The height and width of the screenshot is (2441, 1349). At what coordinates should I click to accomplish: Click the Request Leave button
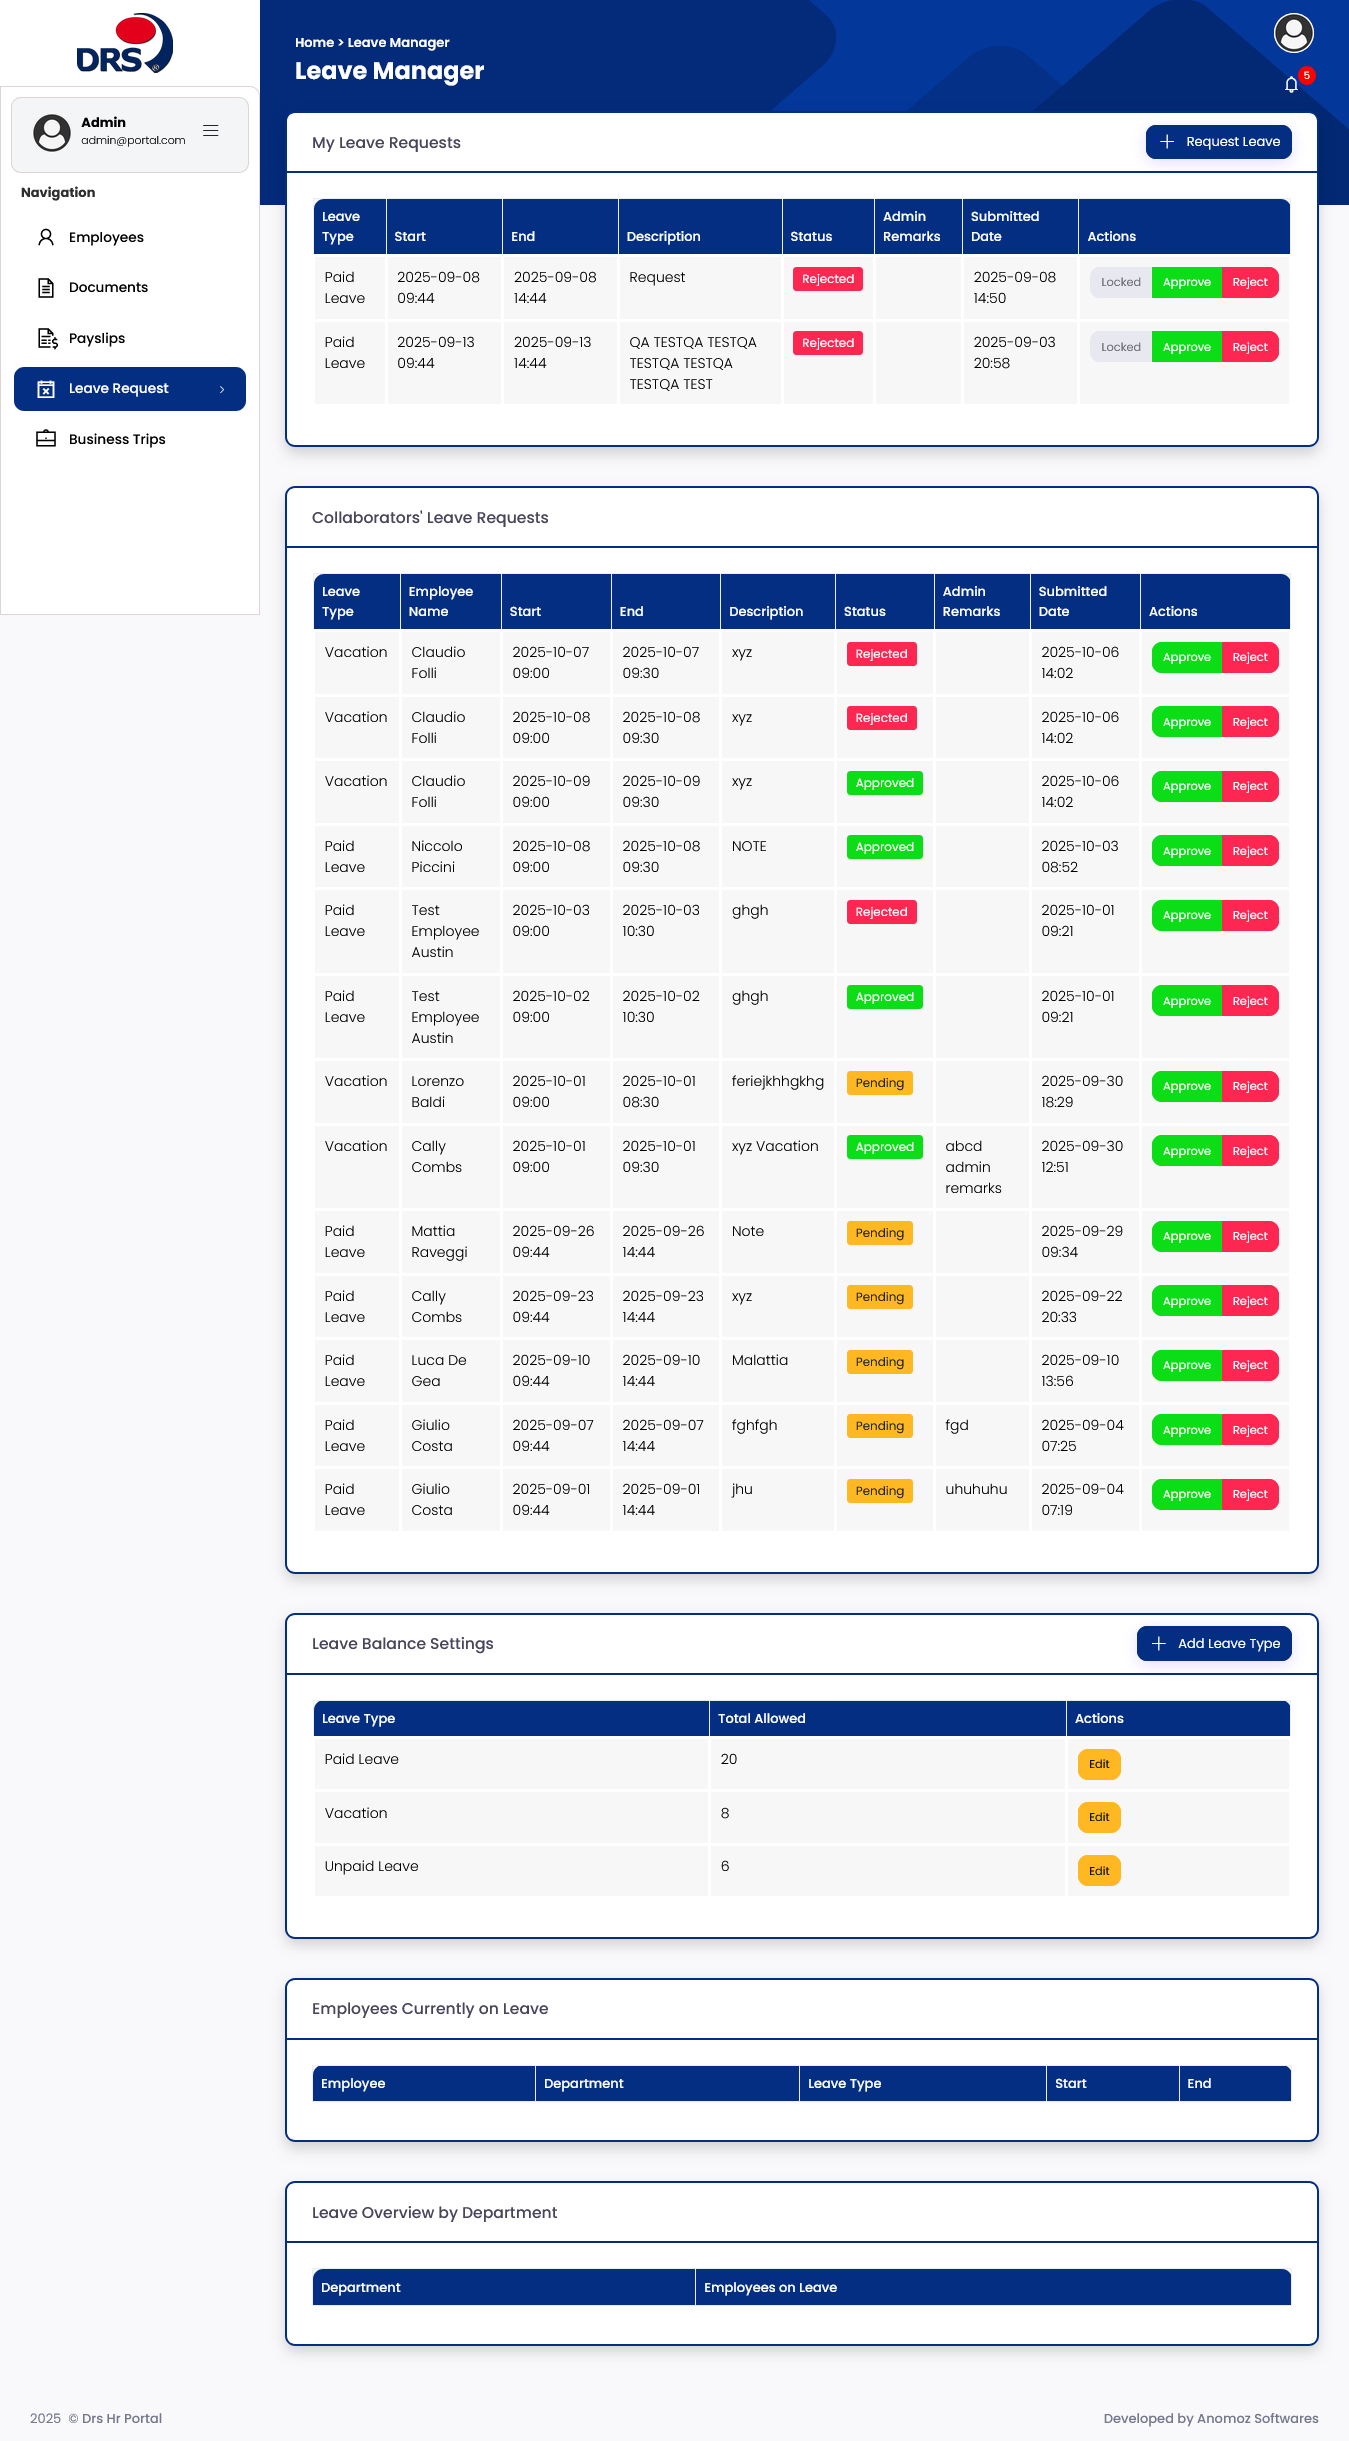[x=1218, y=142]
